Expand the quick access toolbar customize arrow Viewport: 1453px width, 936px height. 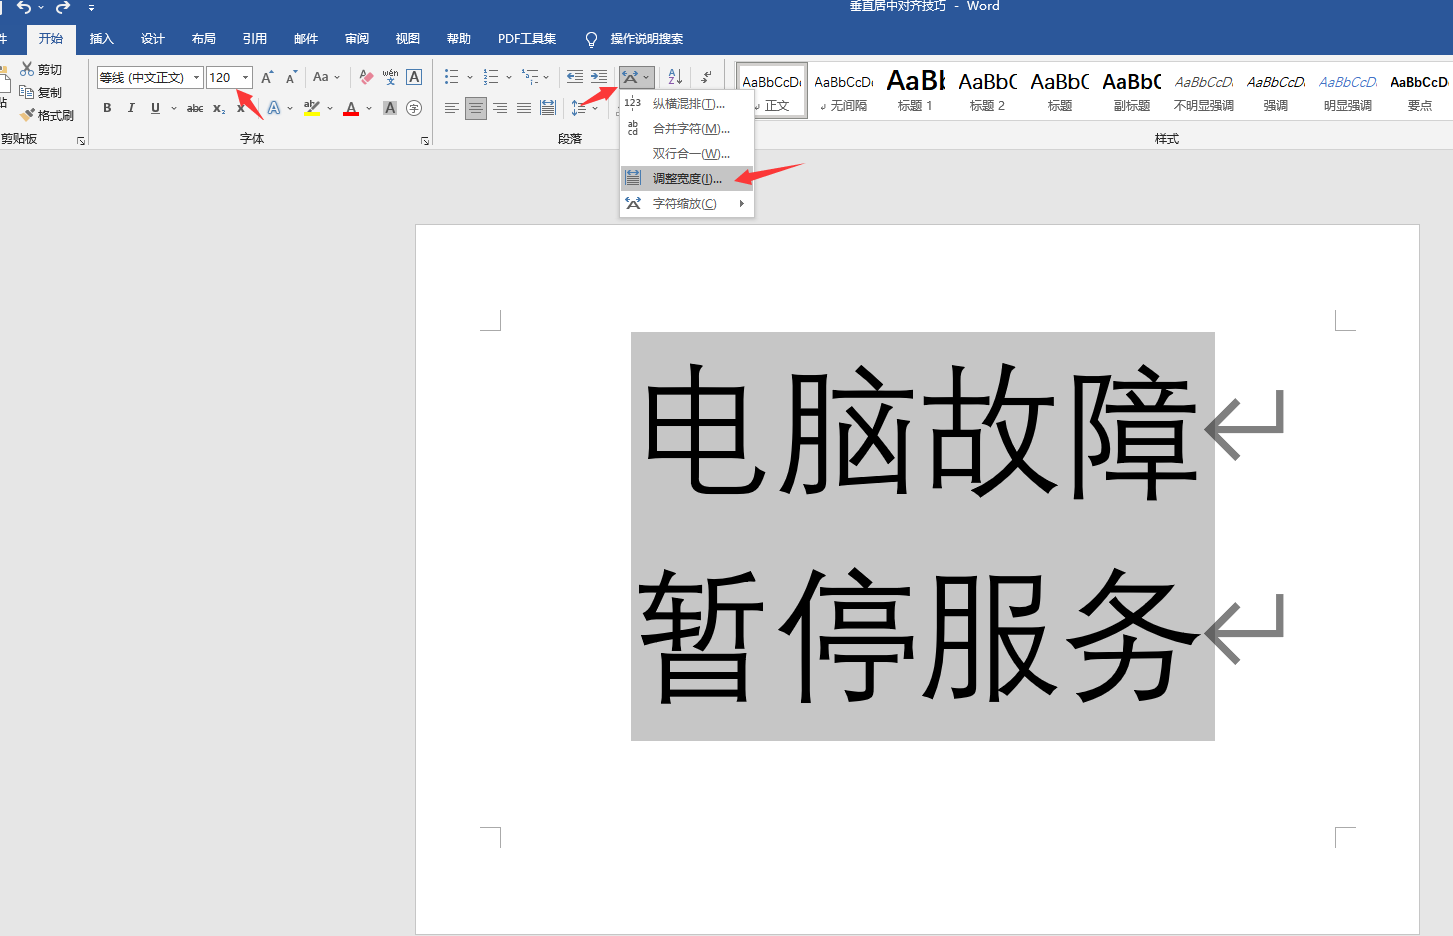click(91, 8)
